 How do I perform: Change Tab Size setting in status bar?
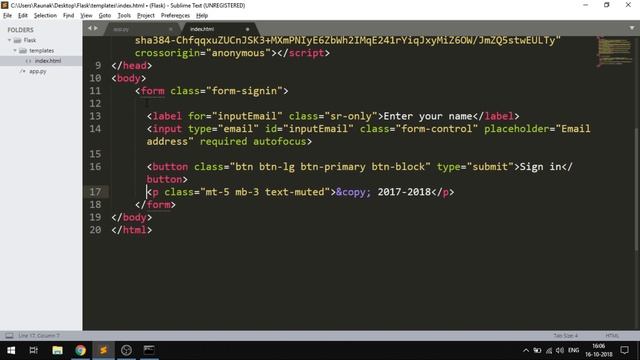point(565,336)
